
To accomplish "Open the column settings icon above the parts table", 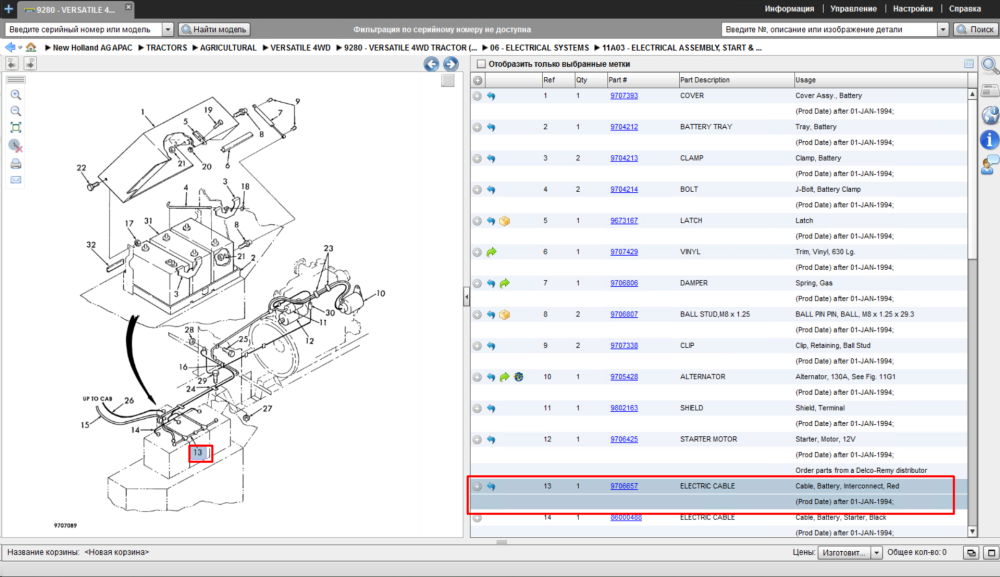I will pos(969,64).
